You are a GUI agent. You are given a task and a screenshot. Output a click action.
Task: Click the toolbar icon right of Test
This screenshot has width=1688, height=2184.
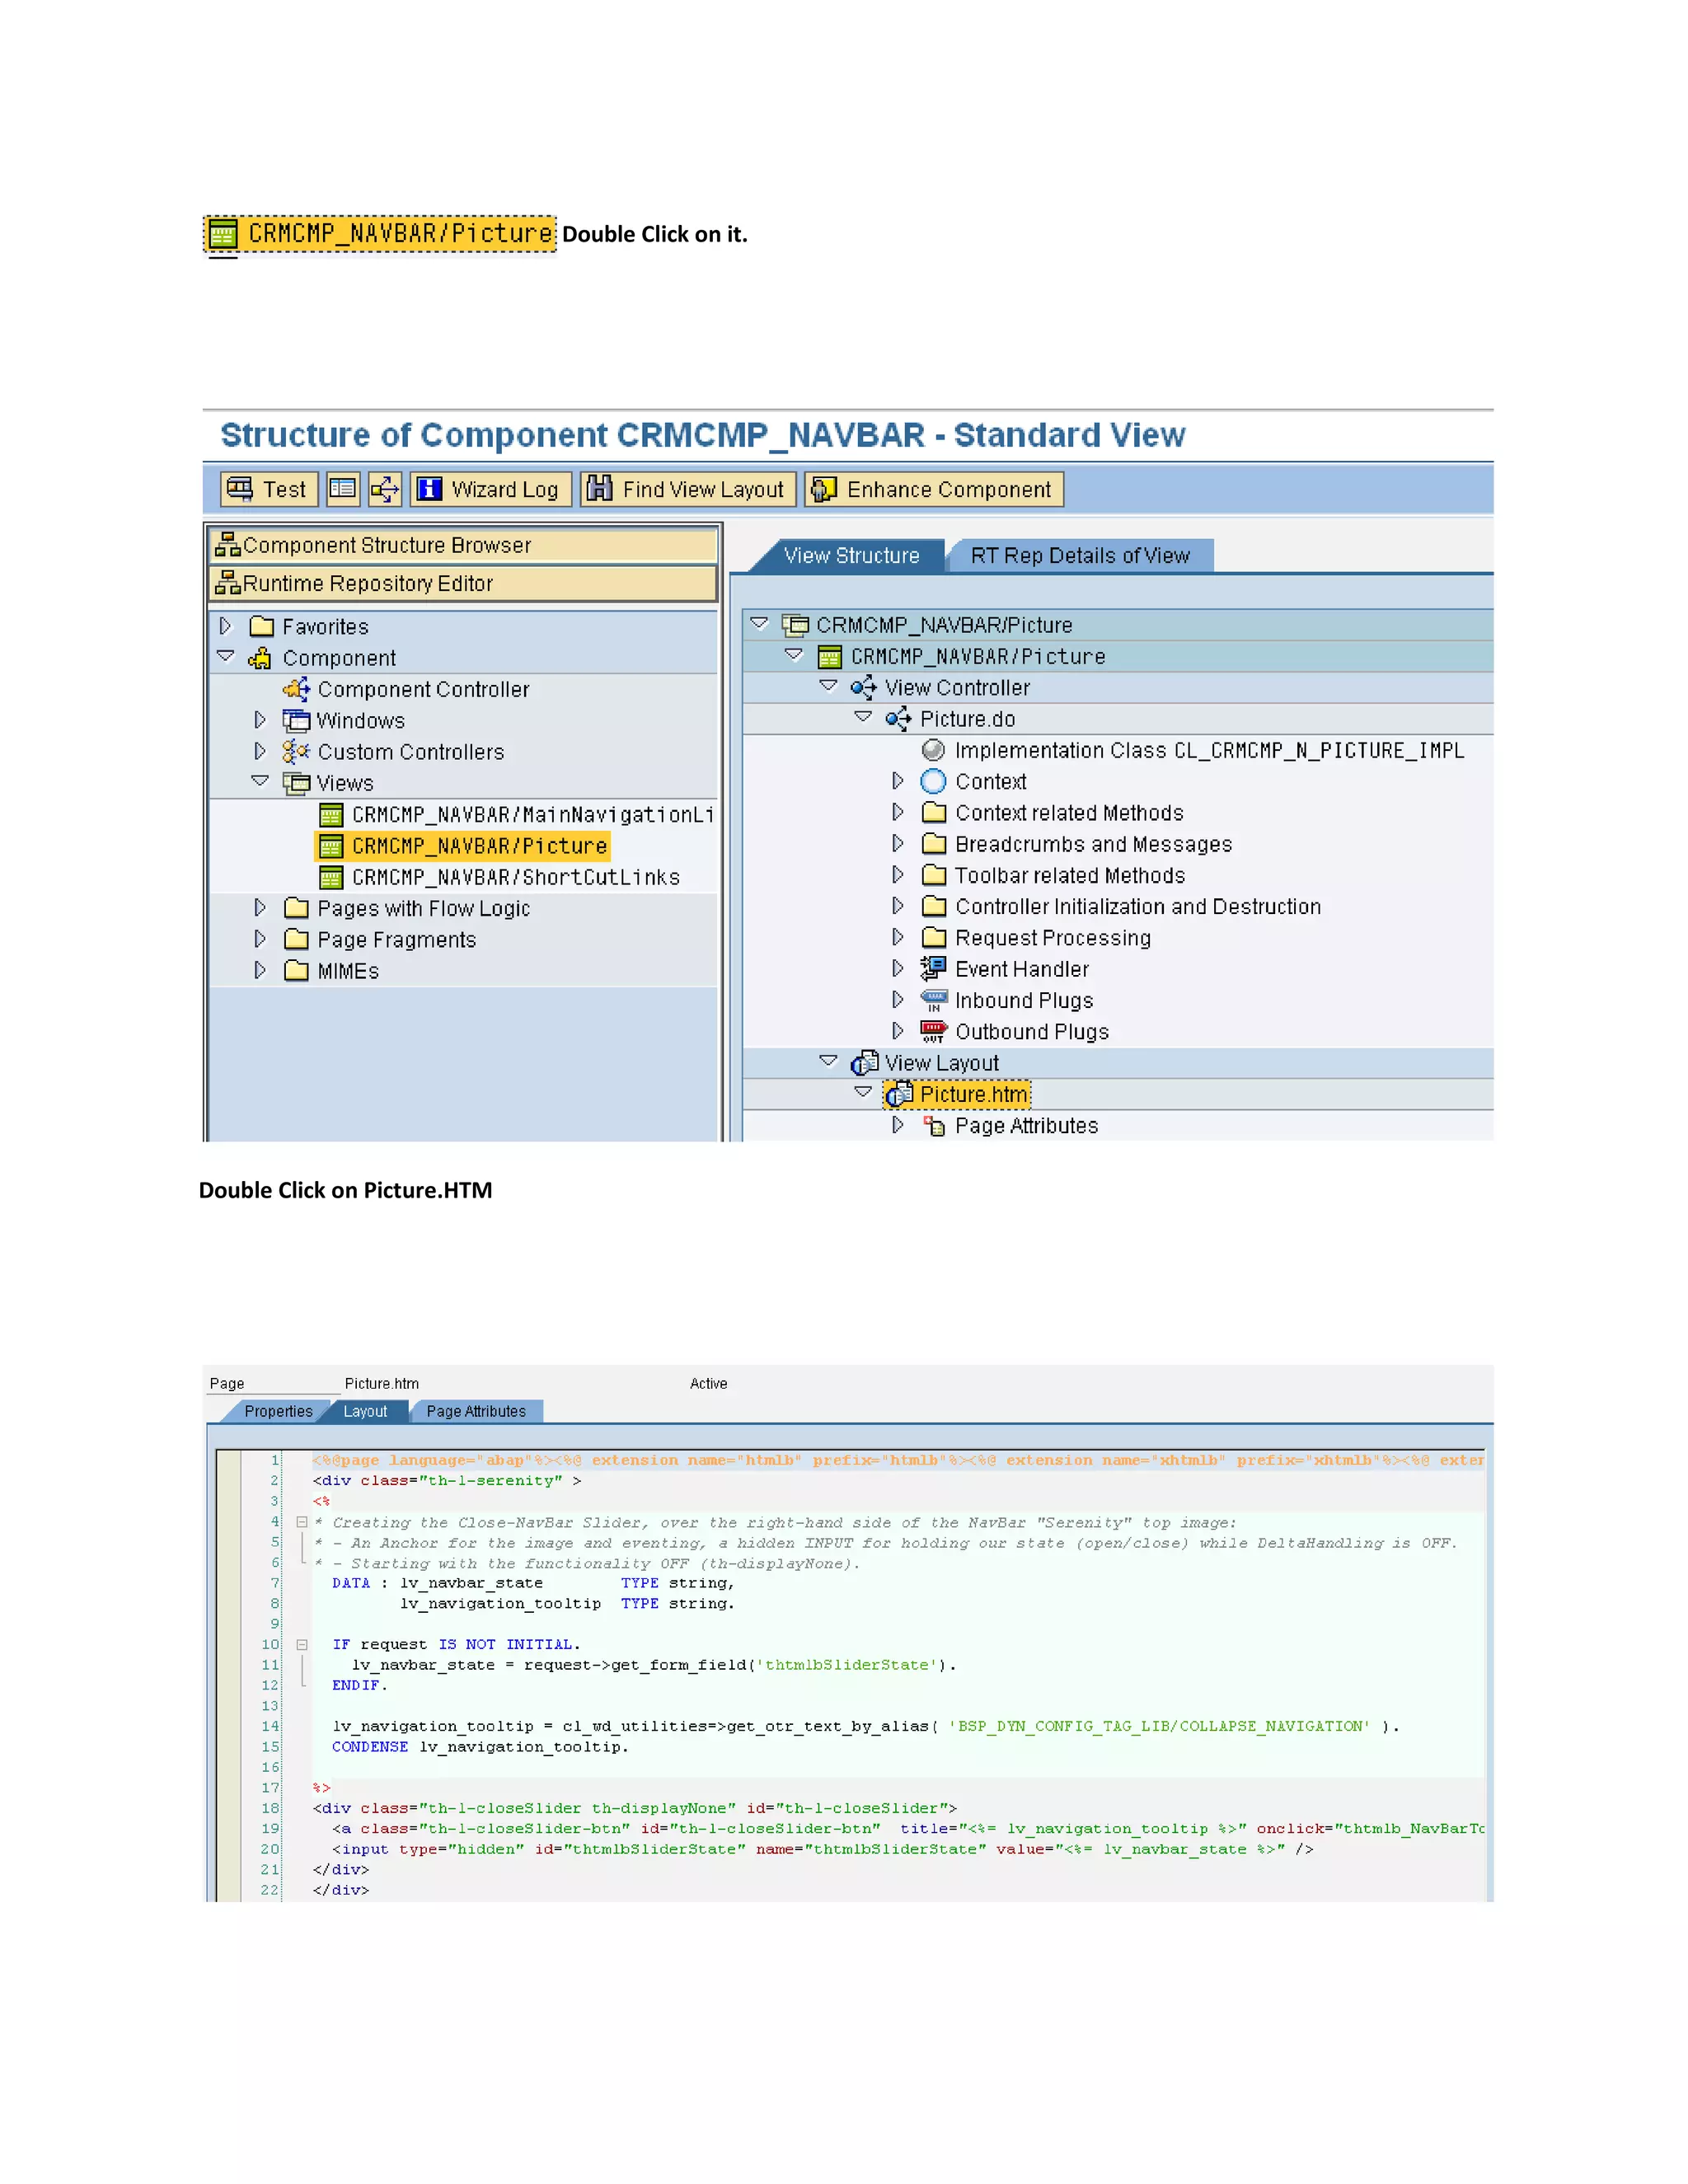click(343, 489)
